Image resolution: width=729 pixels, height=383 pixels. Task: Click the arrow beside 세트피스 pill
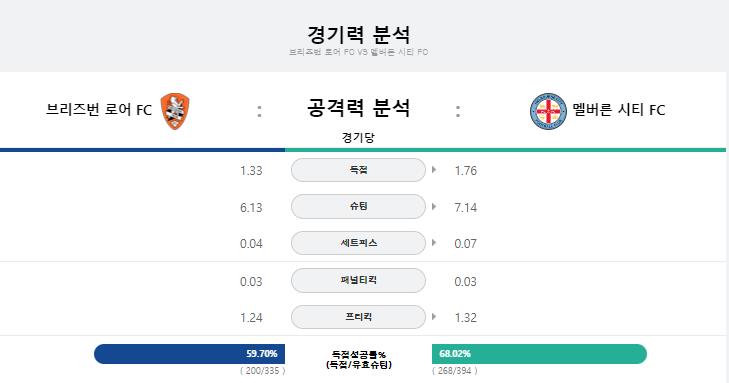(x=434, y=243)
